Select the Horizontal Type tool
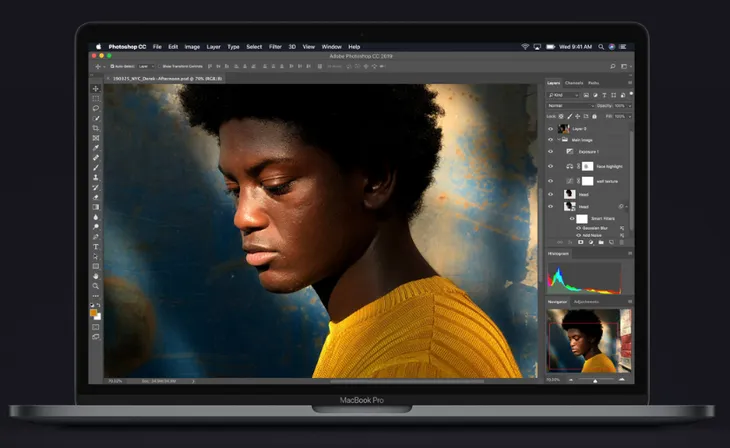730x448 pixels. 96,246
